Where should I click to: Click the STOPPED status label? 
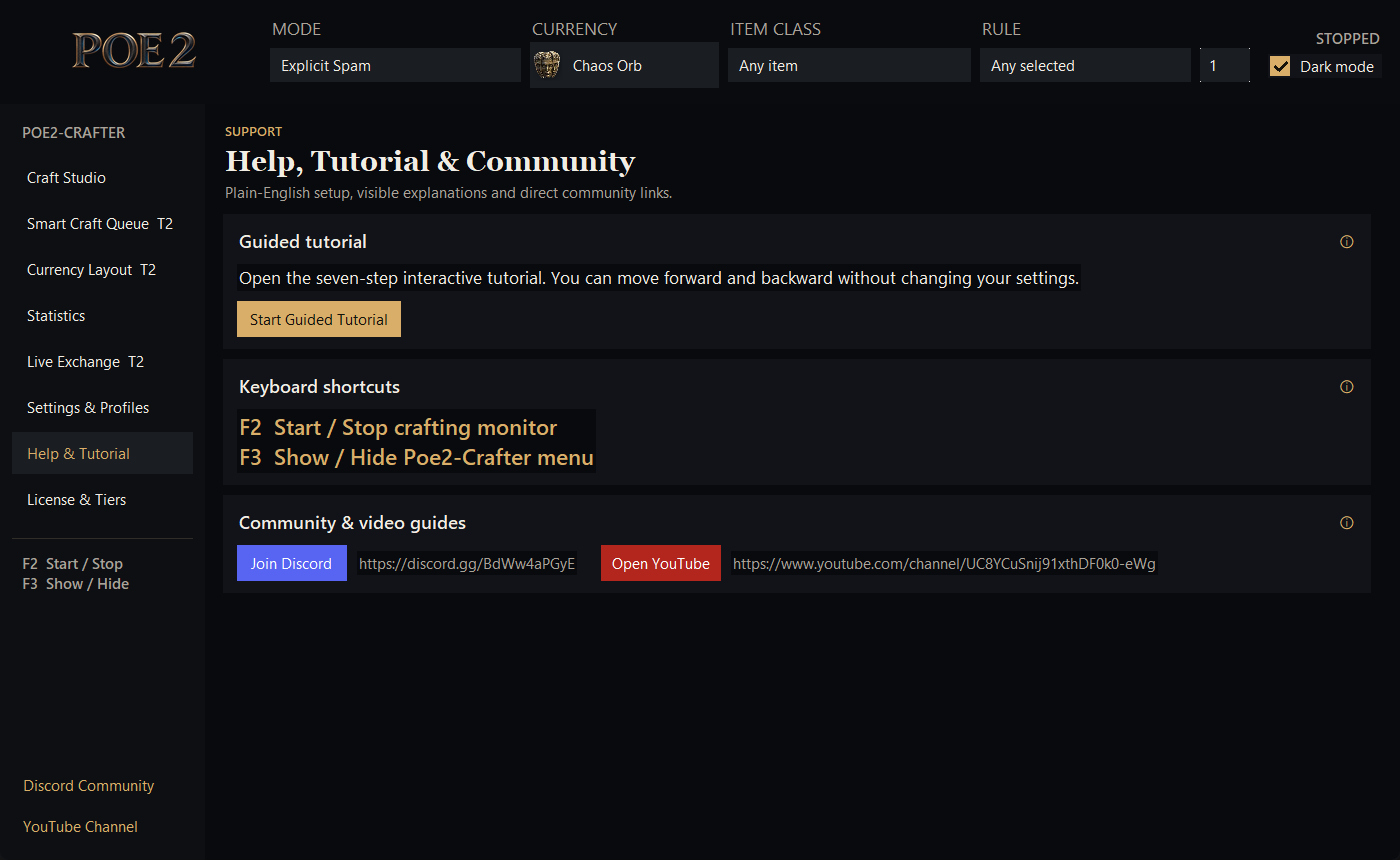1347,39
